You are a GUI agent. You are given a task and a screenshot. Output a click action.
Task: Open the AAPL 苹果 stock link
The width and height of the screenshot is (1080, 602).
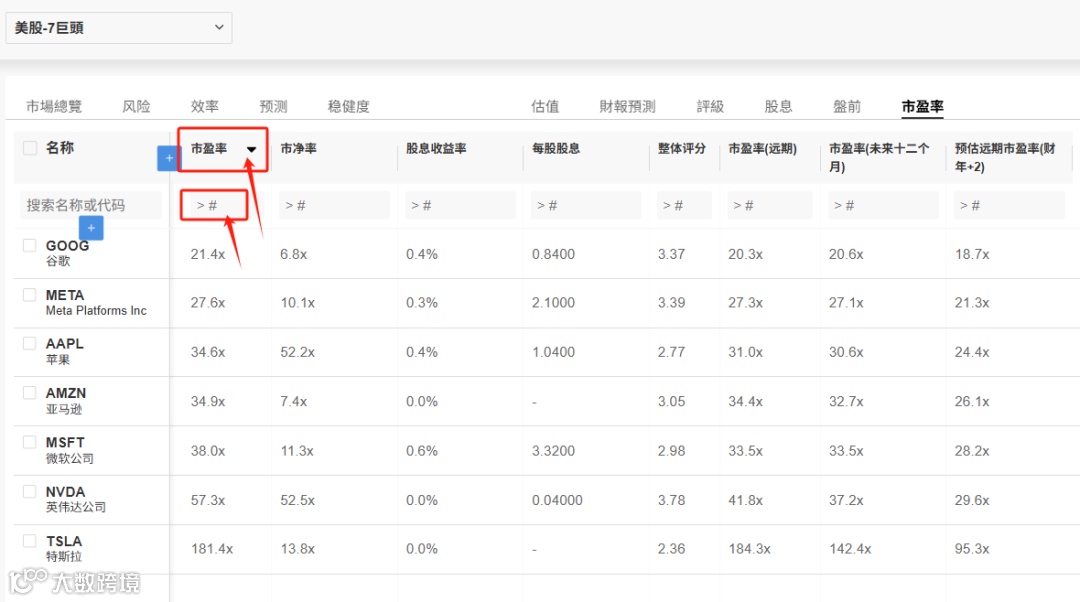click(x=64, y=351)
